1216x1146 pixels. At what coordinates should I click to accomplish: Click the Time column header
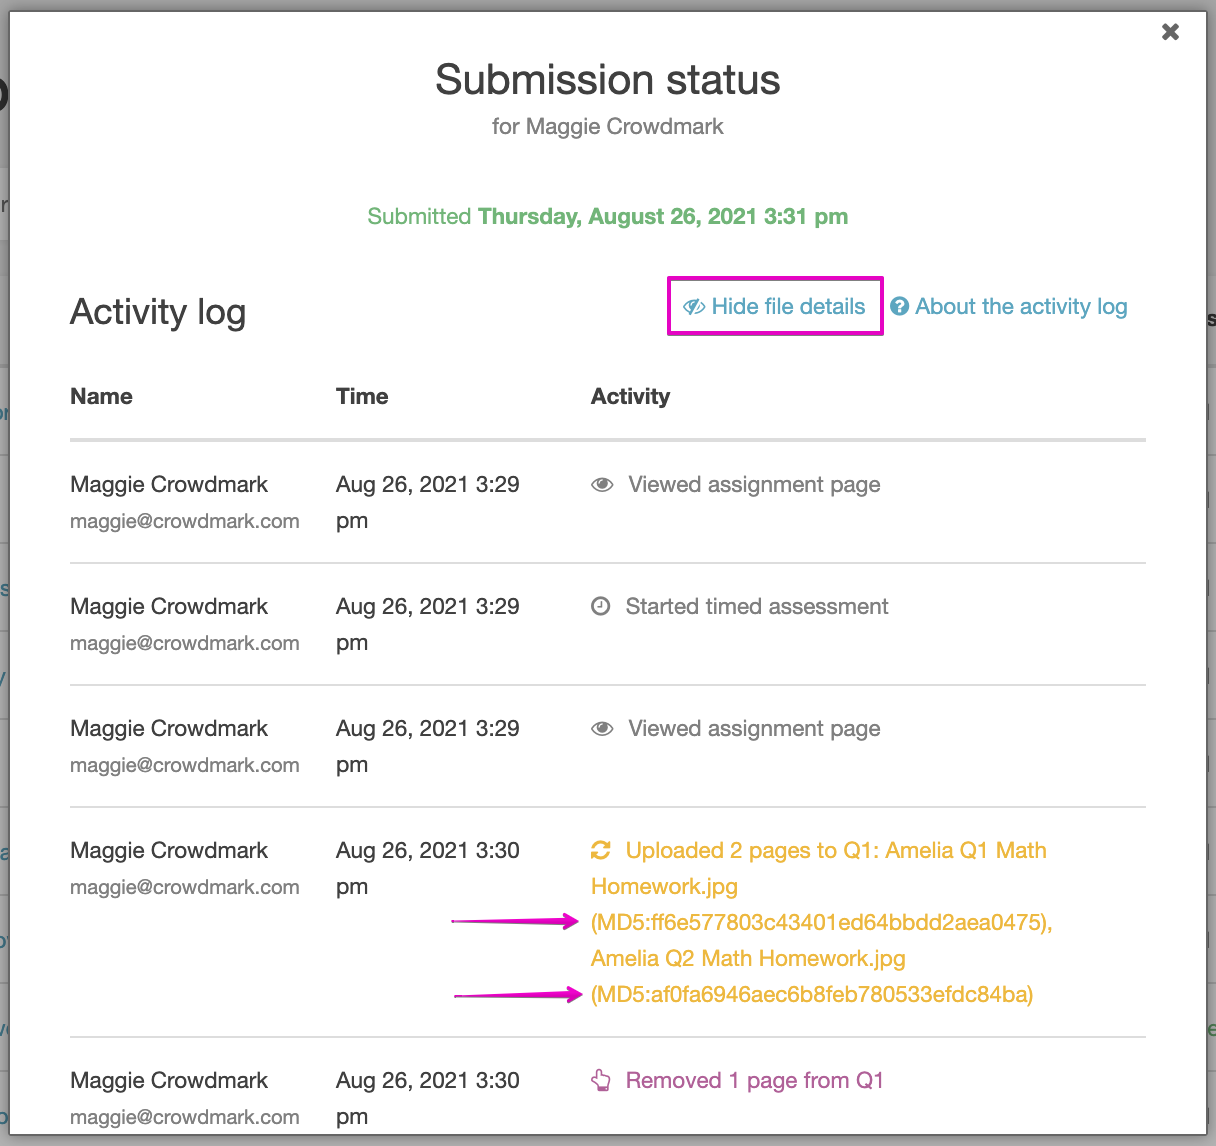pyautogui.click(x=362, y=396)
